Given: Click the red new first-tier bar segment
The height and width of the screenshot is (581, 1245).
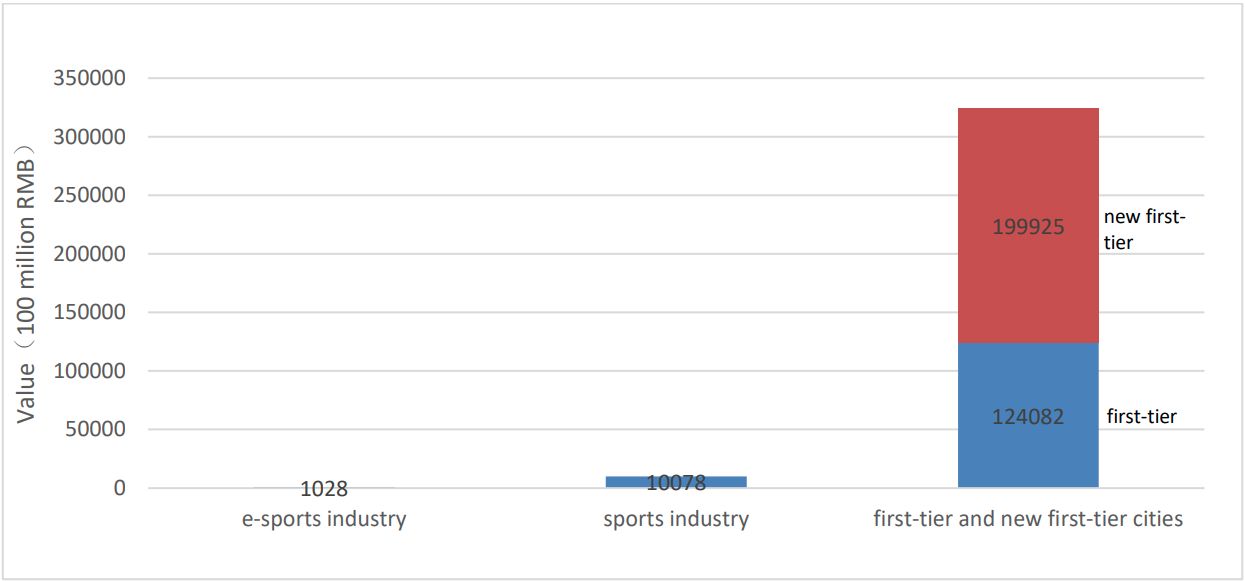Looking at the screenshot, I should tap(1028, 226).
